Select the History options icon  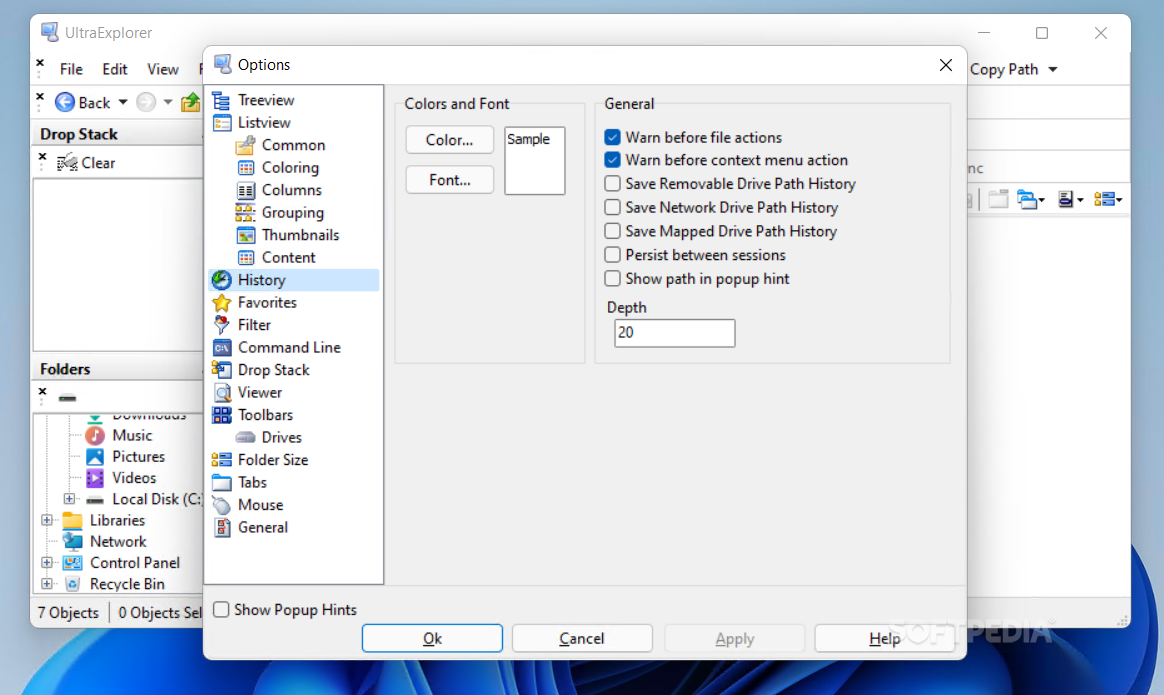(221, 280)
